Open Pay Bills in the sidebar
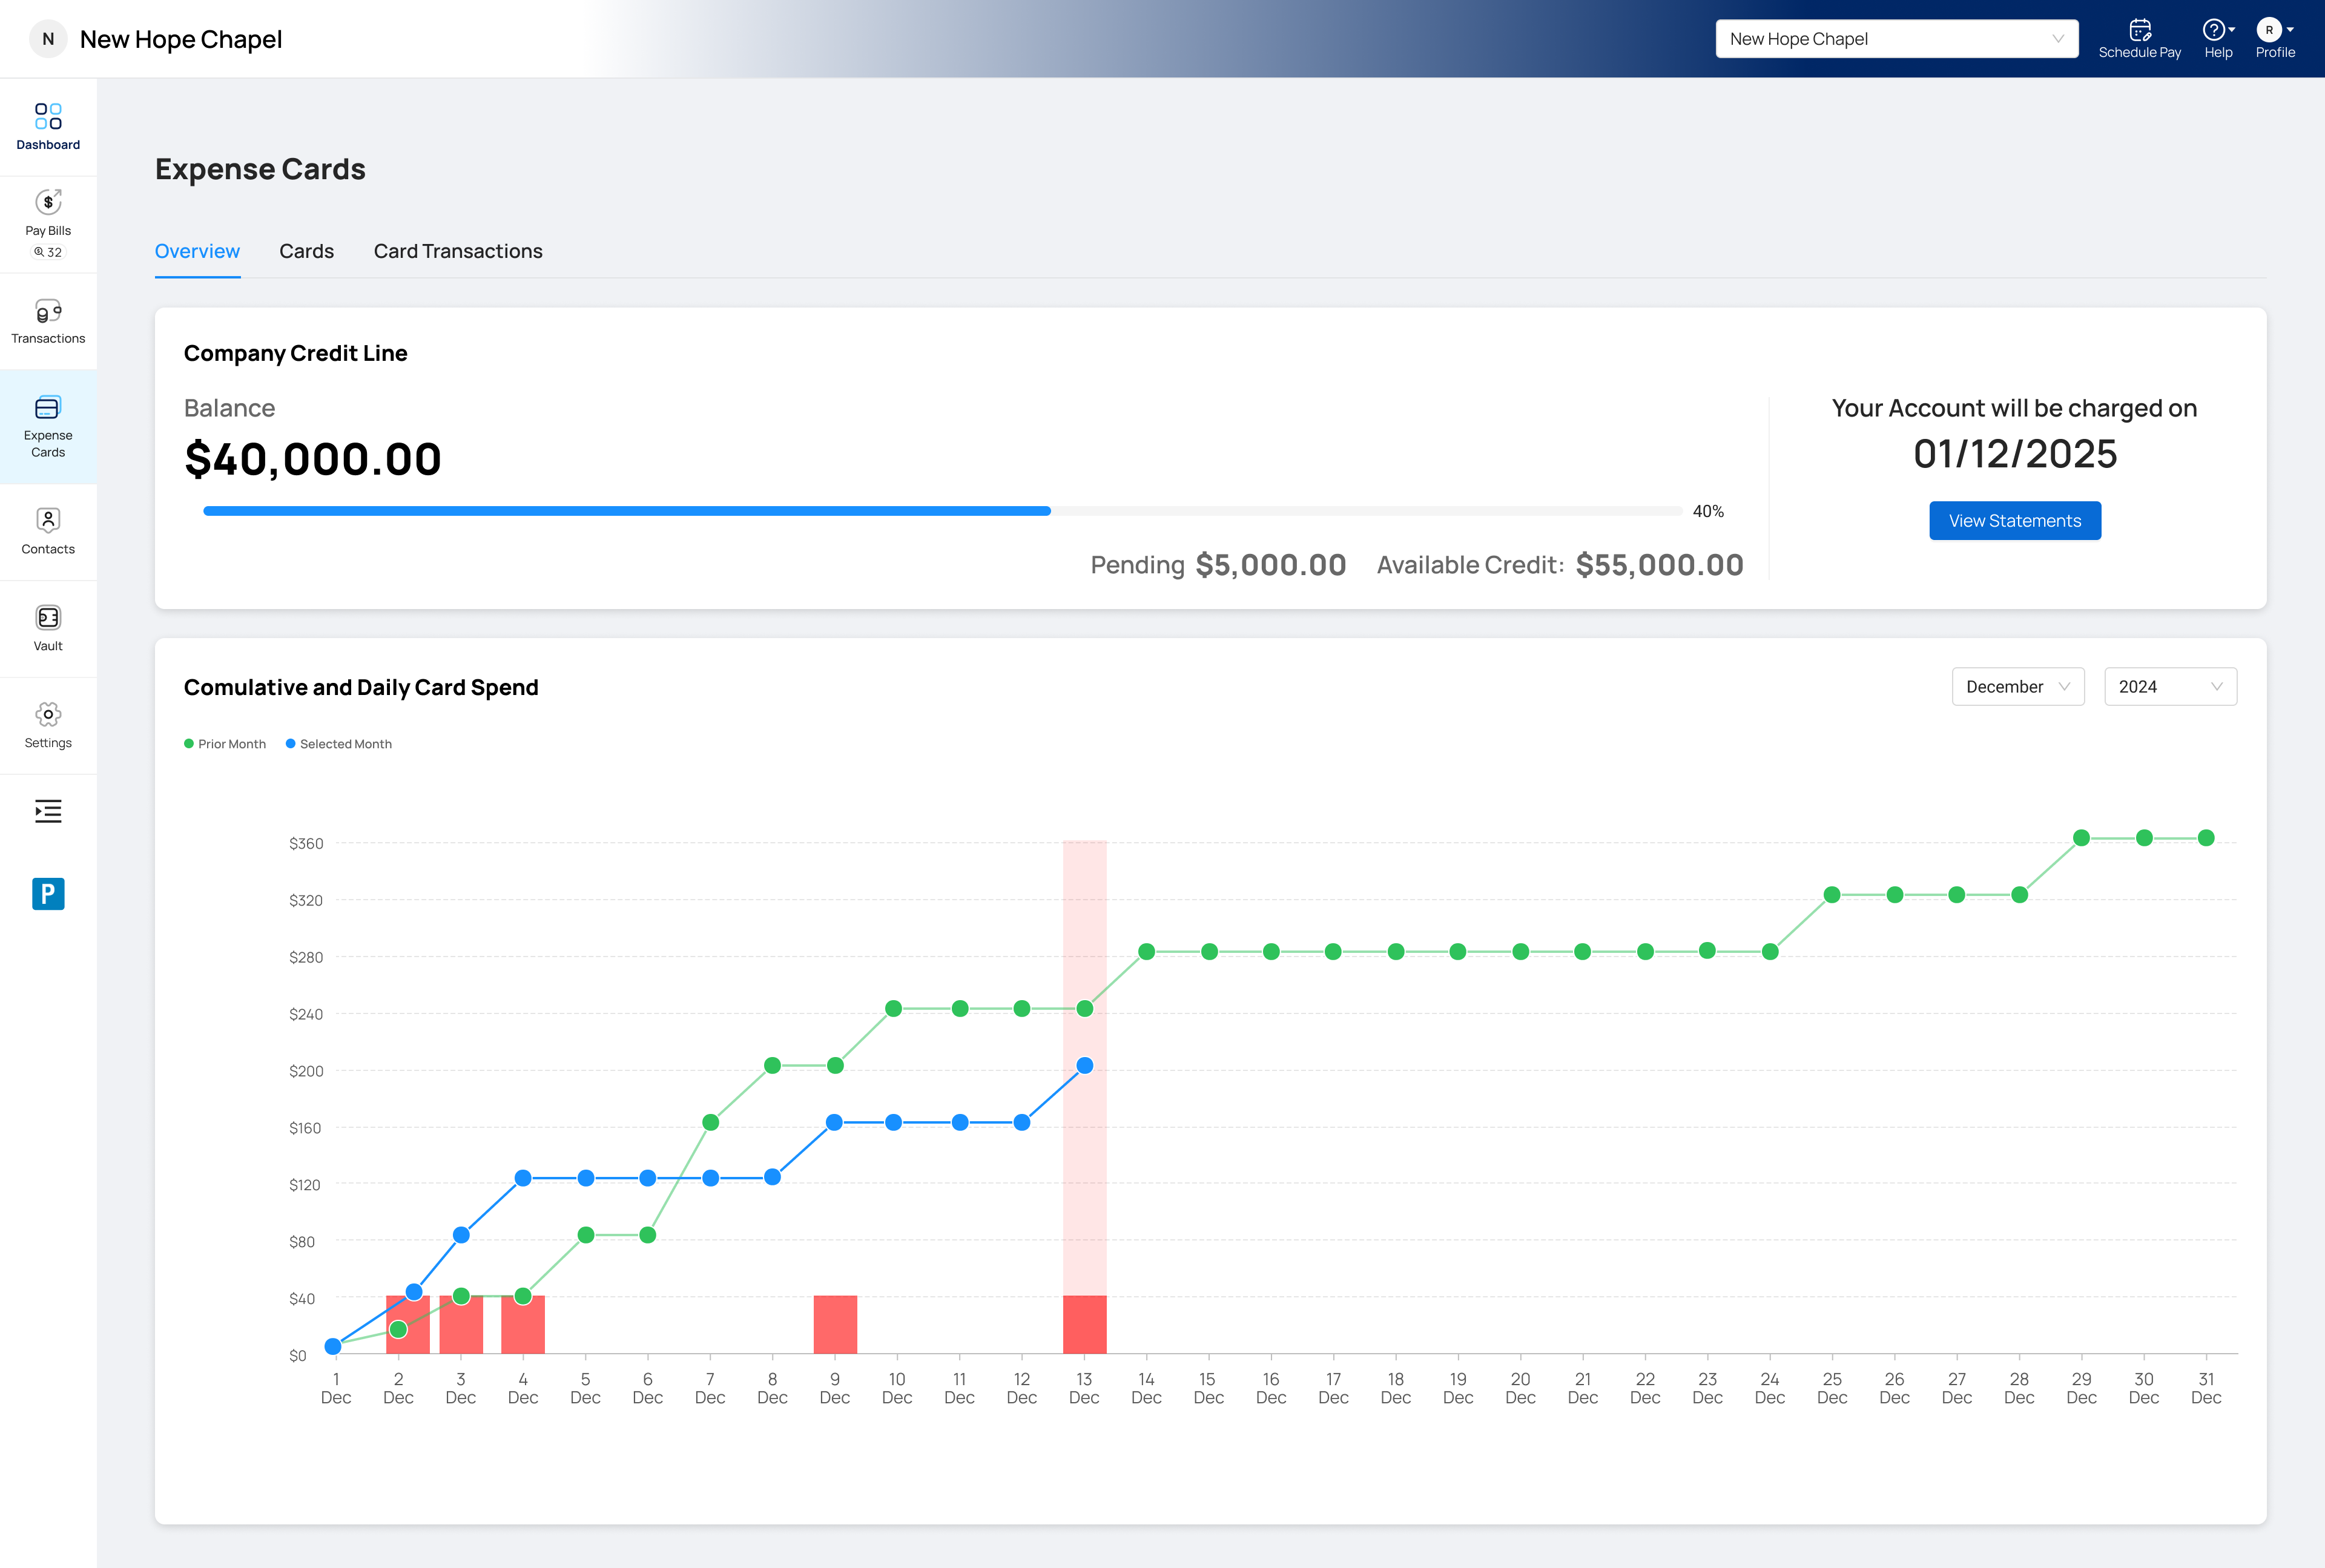 (x=48, y=224)
